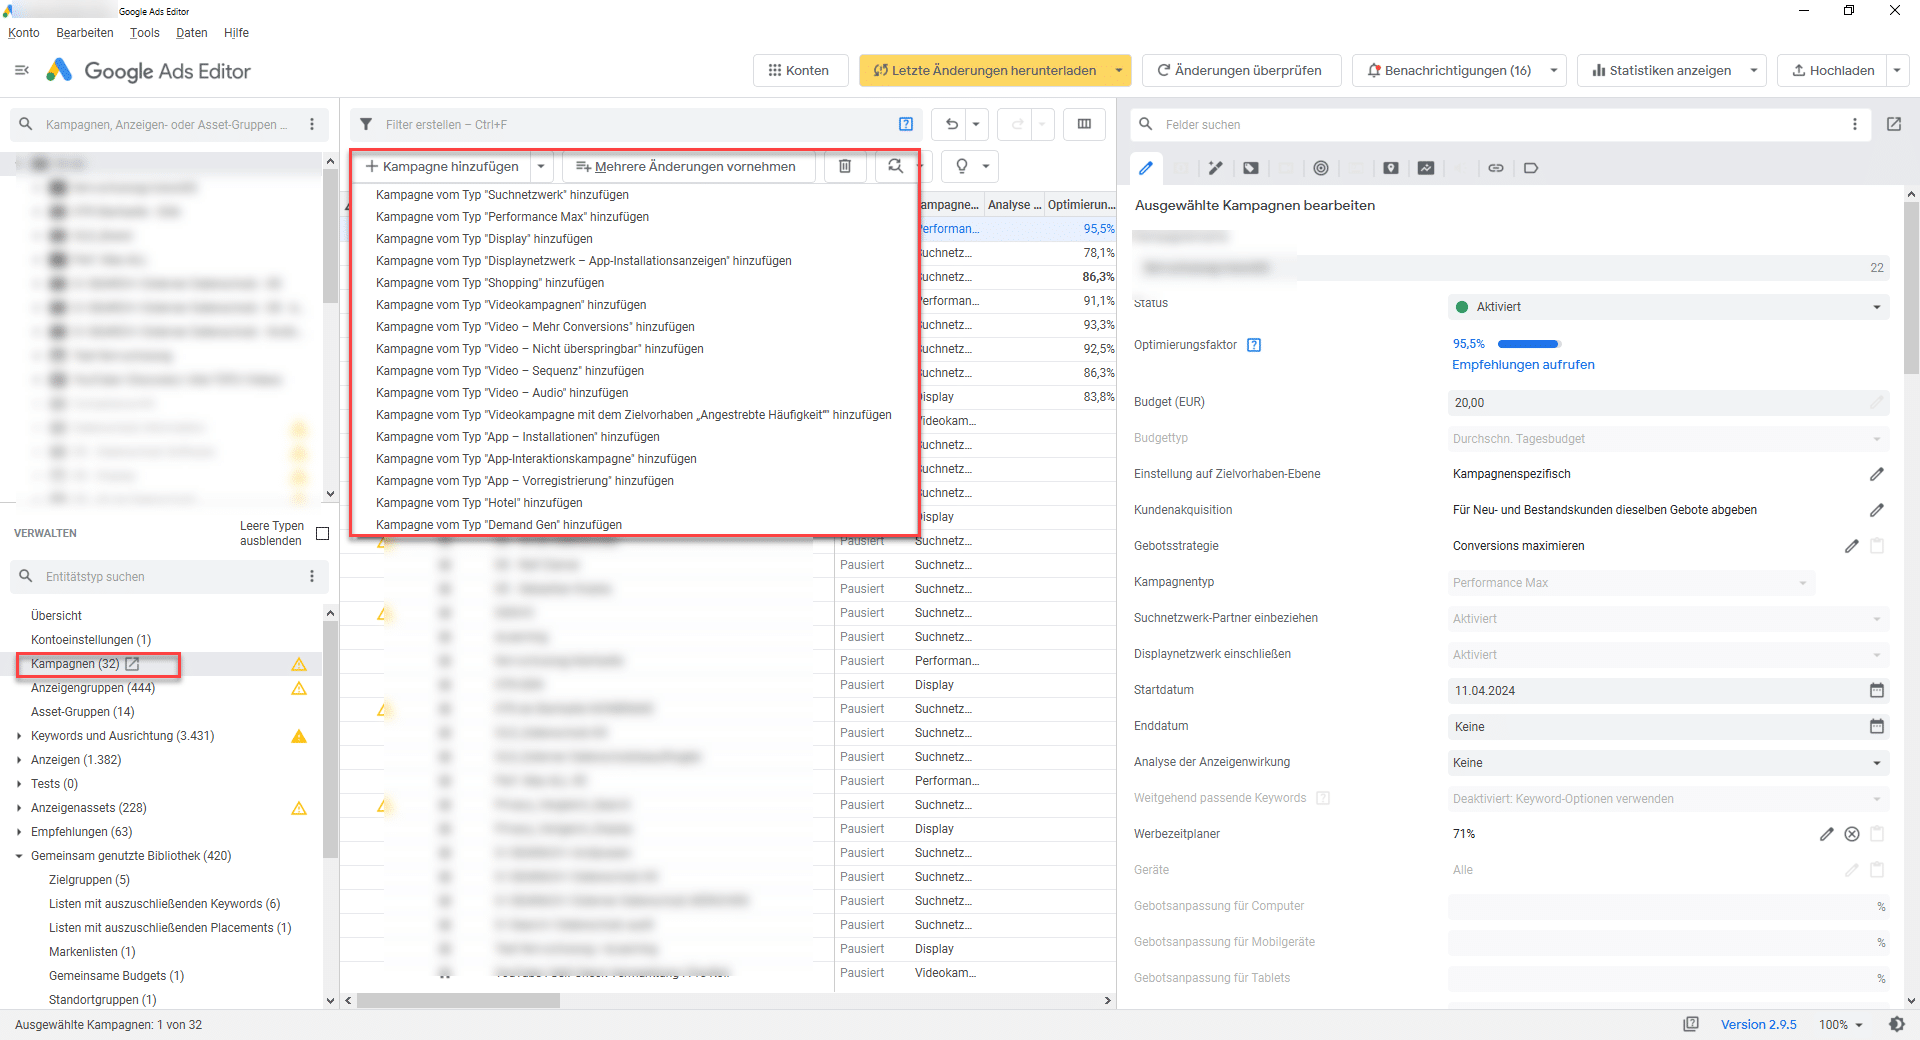Click the Optimierungsfaktor progress bar
The width and height of the screenshot is (1920, 1040).
pyautogui.click(x=1528, y=344)
